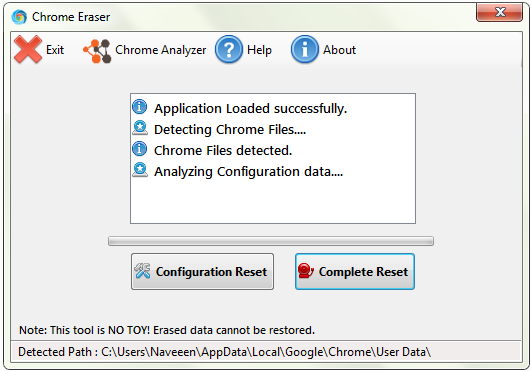Click info icon beside Chrome Files detected

click(140, 149)
